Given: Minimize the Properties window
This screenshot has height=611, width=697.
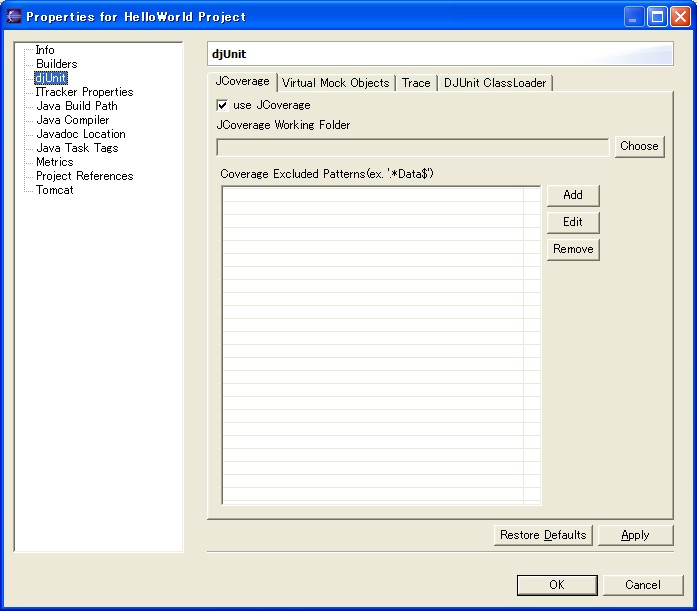Looking at the screenshot, I should tap(634, 17).
